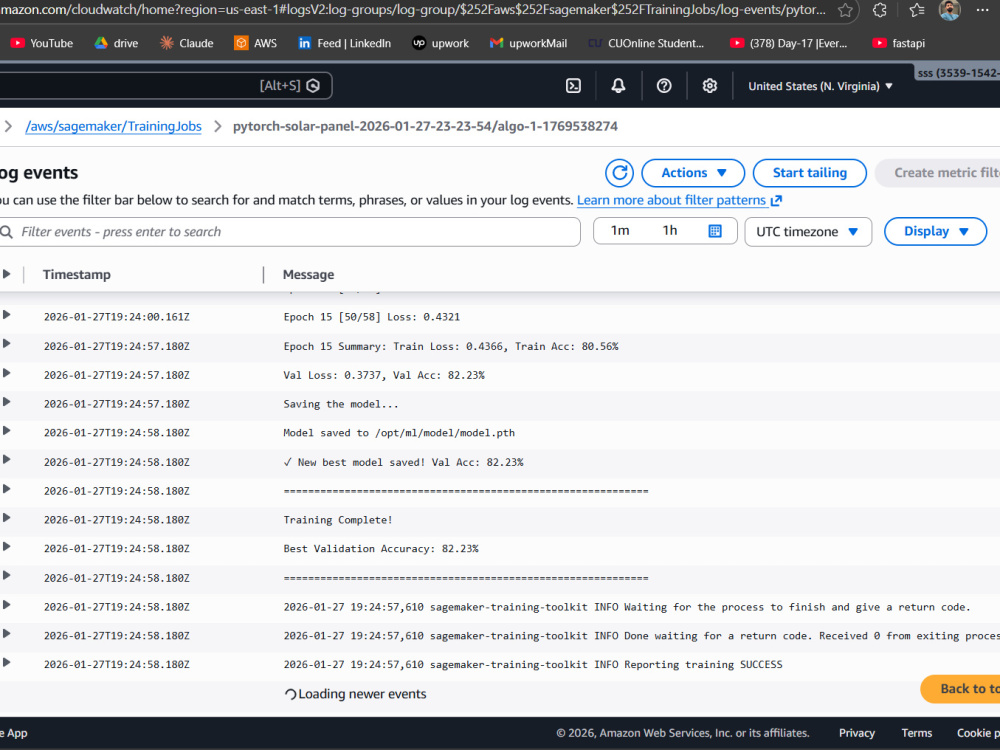Open browser favorites list icon

pos(916,10)
